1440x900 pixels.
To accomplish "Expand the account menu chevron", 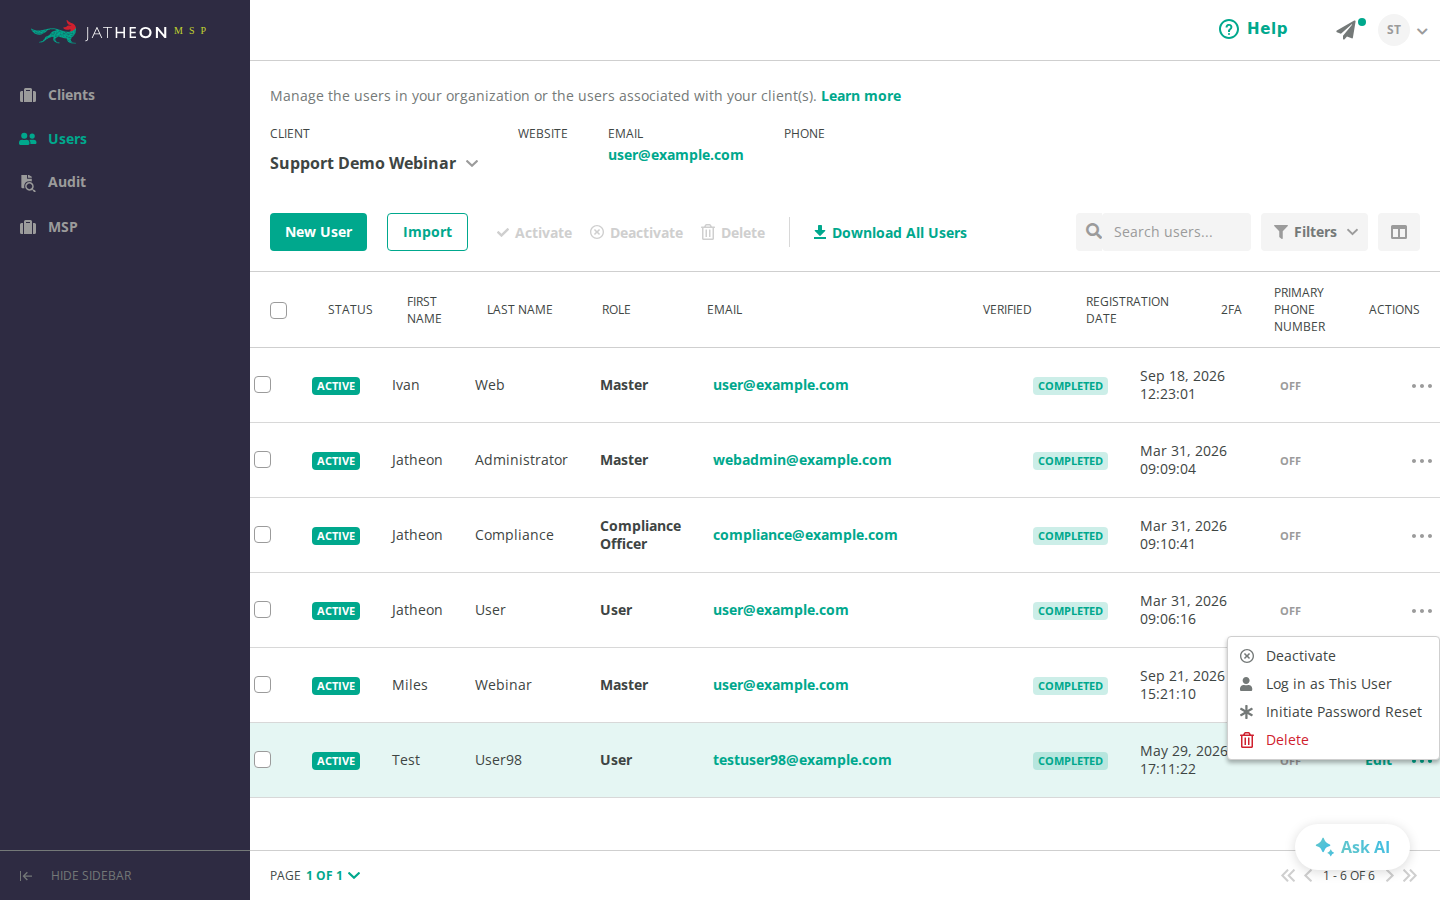I will [1422, 31].
